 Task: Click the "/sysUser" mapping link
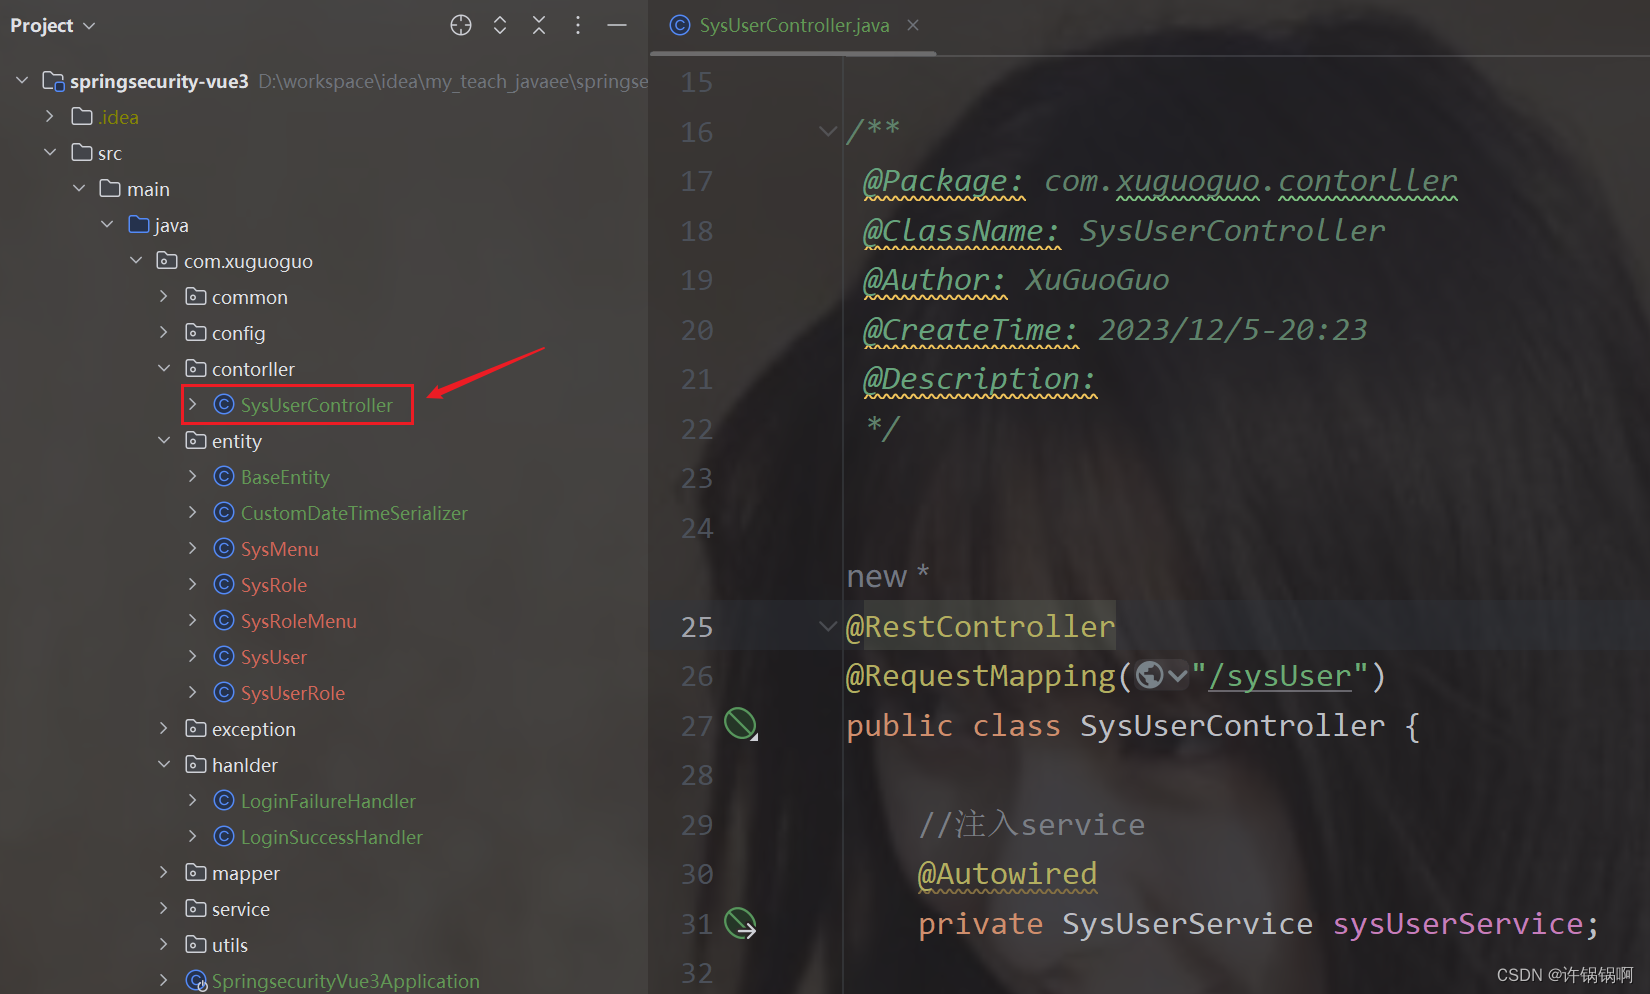click(1279, 676)
